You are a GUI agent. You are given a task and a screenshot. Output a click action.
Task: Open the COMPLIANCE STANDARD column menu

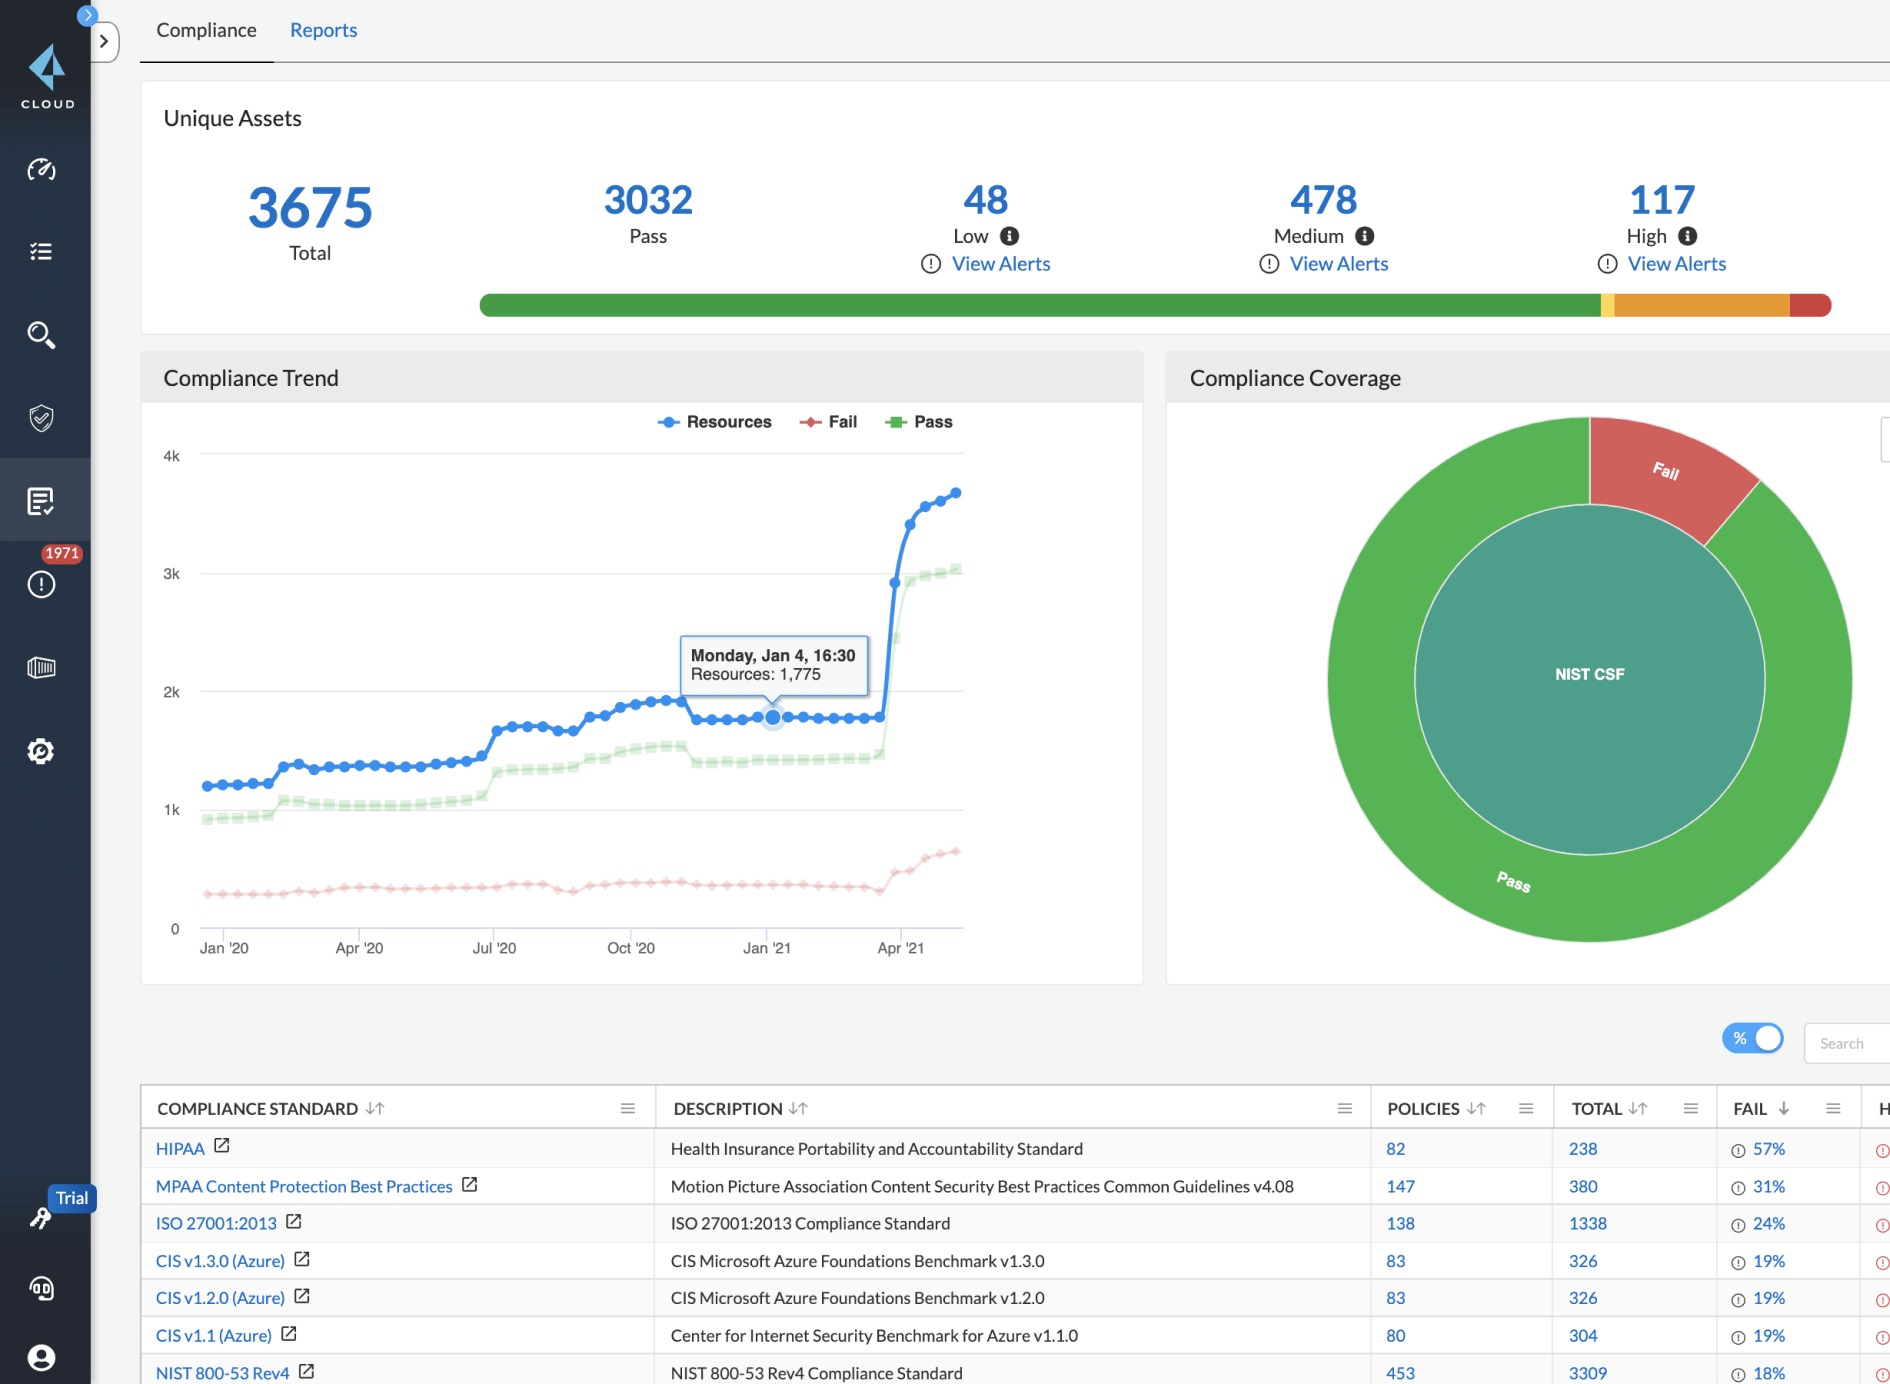(x=628, y=1108)
